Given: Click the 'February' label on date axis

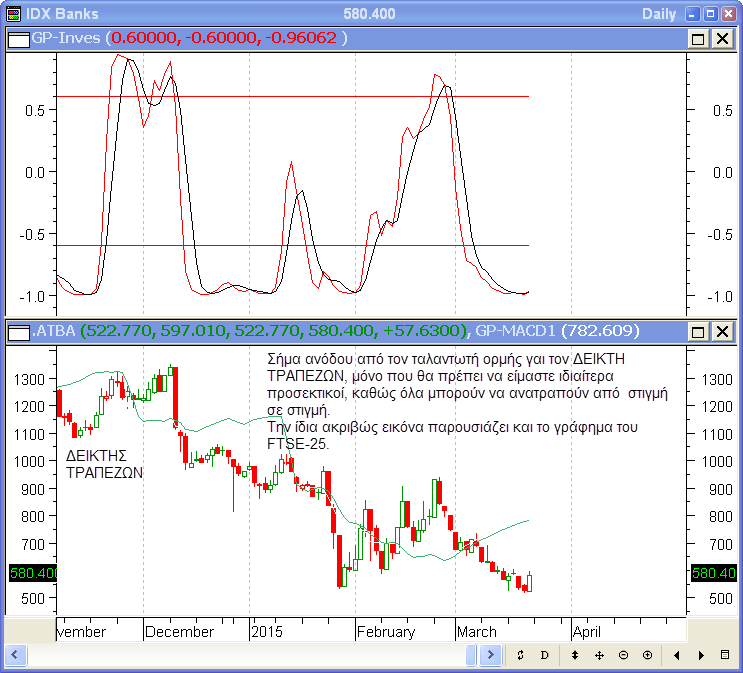Looking at the screenshot, I should point(386,632).
